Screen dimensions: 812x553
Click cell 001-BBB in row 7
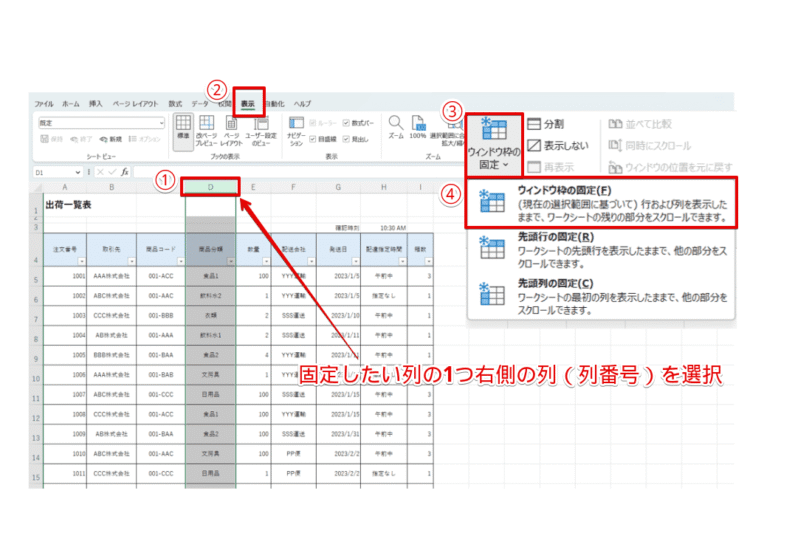click(x=161, y=315)
